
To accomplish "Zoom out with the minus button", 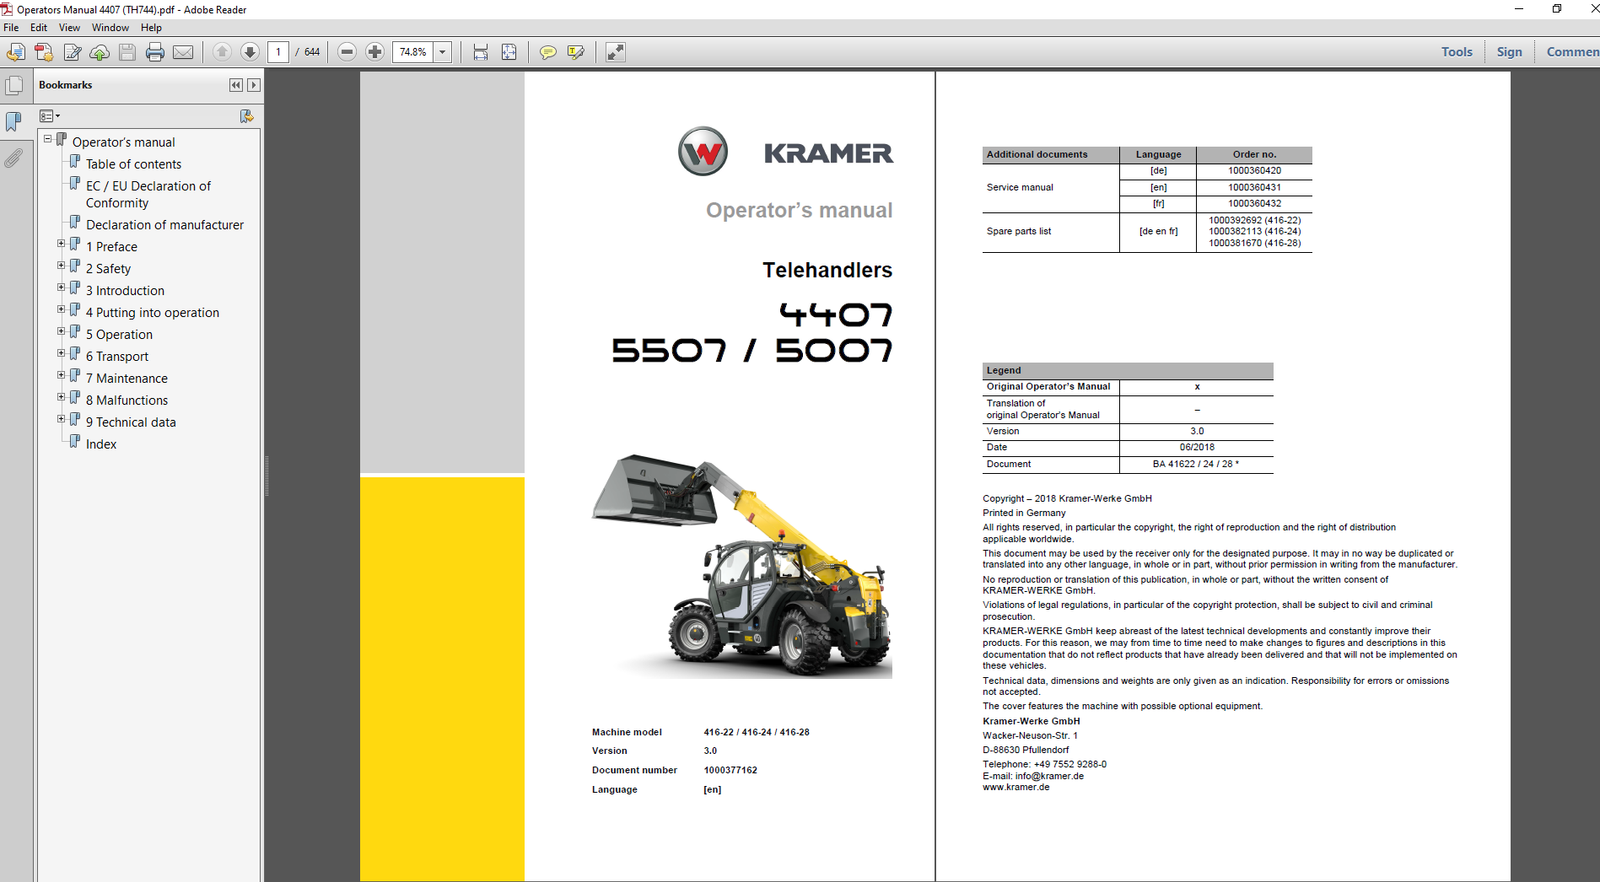I will click(347, 52).
